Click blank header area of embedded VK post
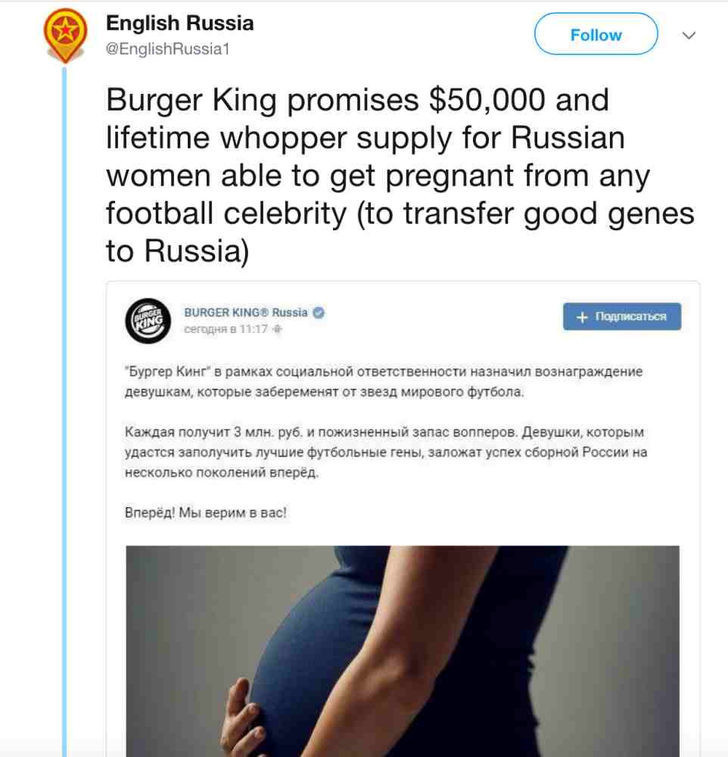This screenshot has height=757, width=728. (450, 320)
